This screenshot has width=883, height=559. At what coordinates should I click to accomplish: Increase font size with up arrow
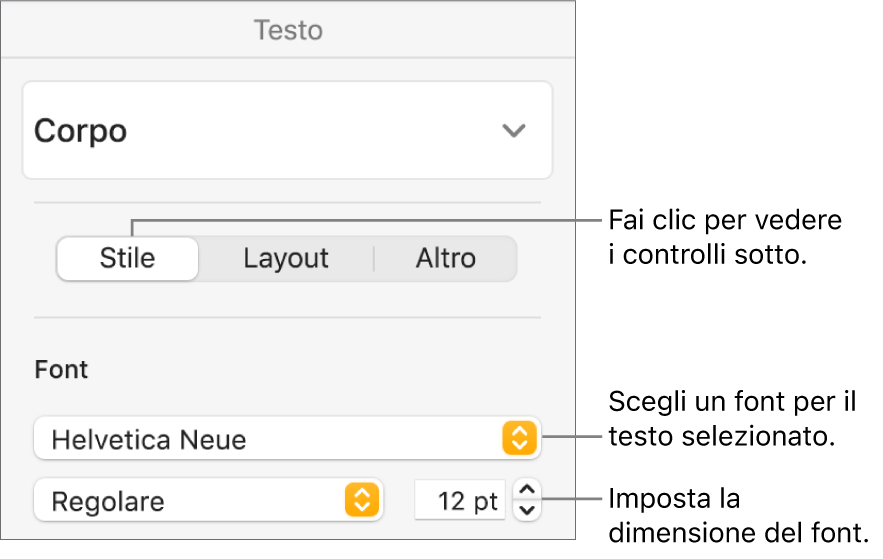[x=527, y=490]
